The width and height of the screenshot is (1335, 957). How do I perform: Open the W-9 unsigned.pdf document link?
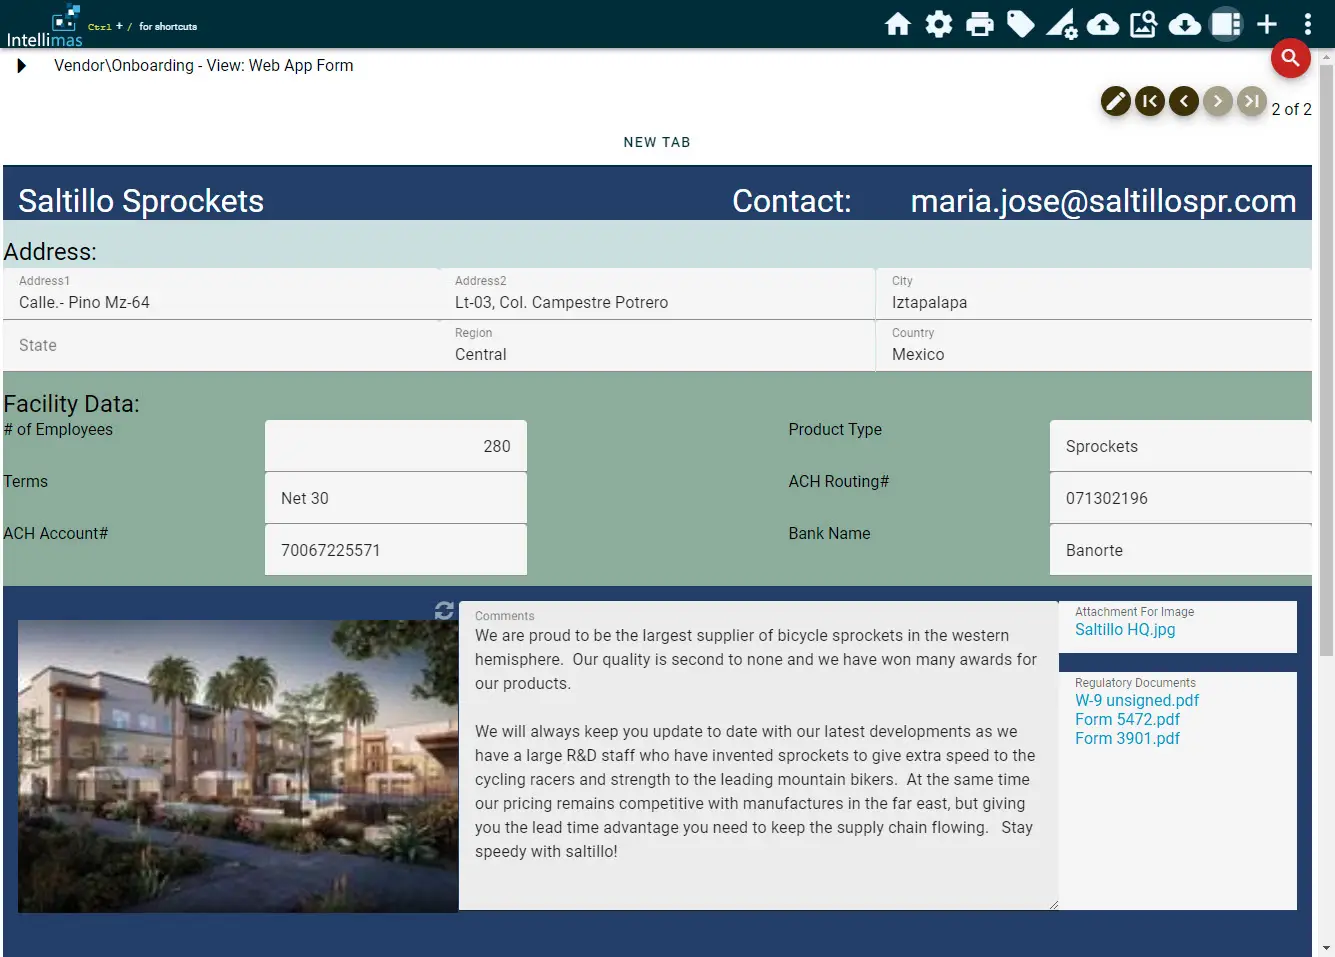(x=1137, y=700)
